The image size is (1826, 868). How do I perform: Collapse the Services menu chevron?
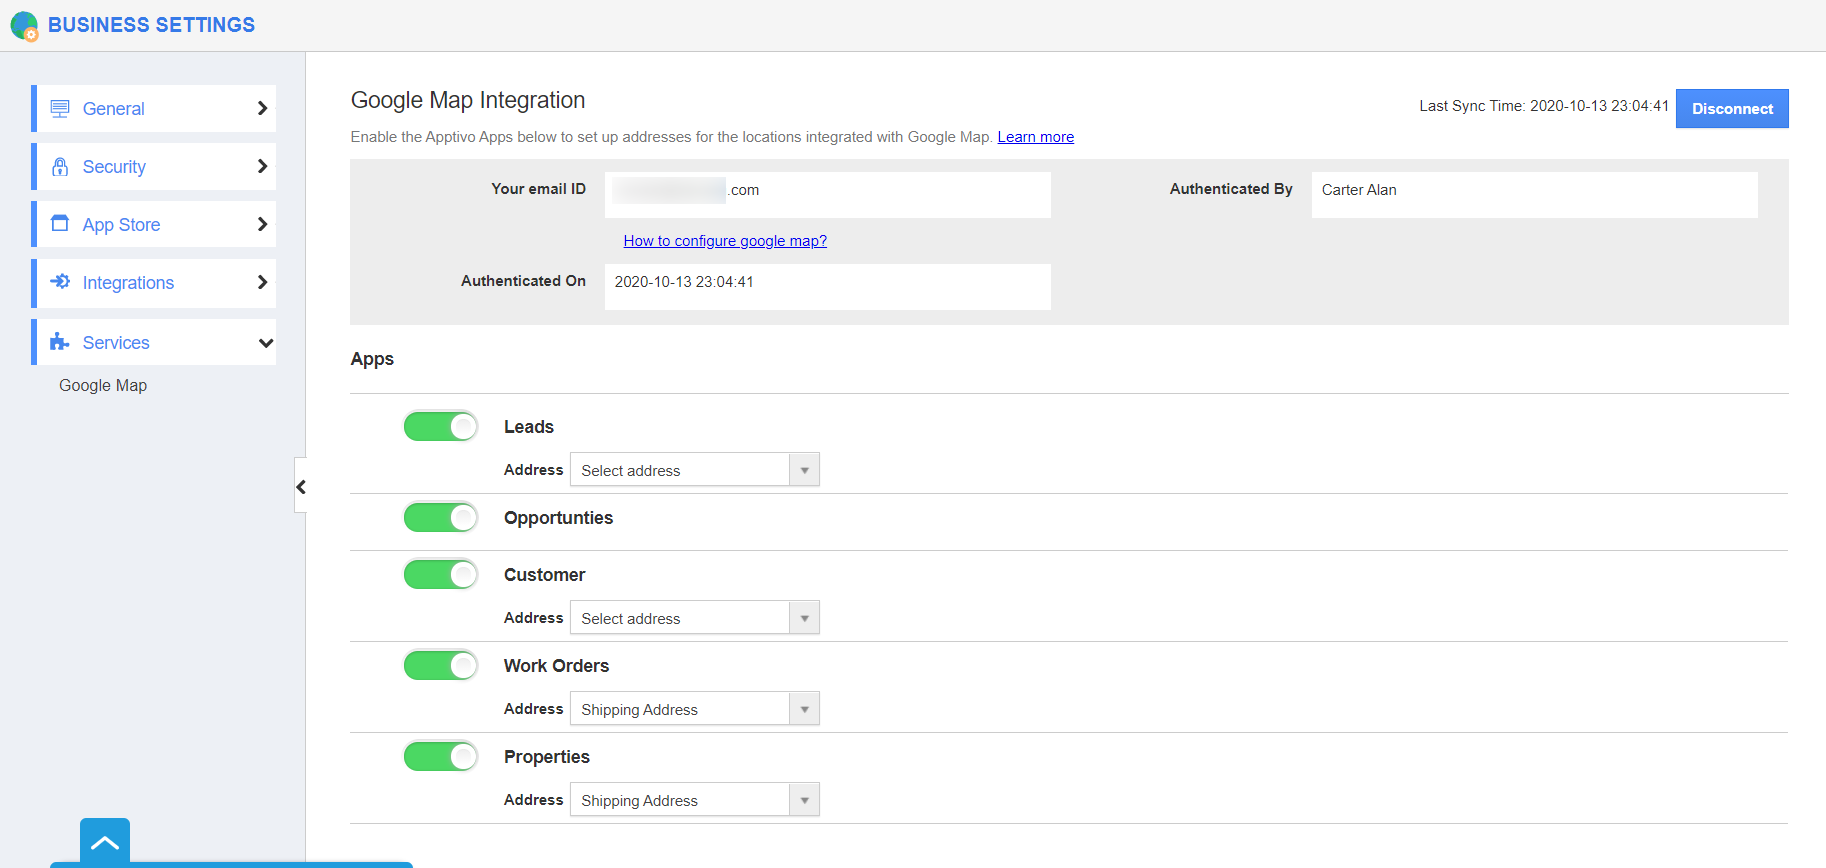point(266,343)
